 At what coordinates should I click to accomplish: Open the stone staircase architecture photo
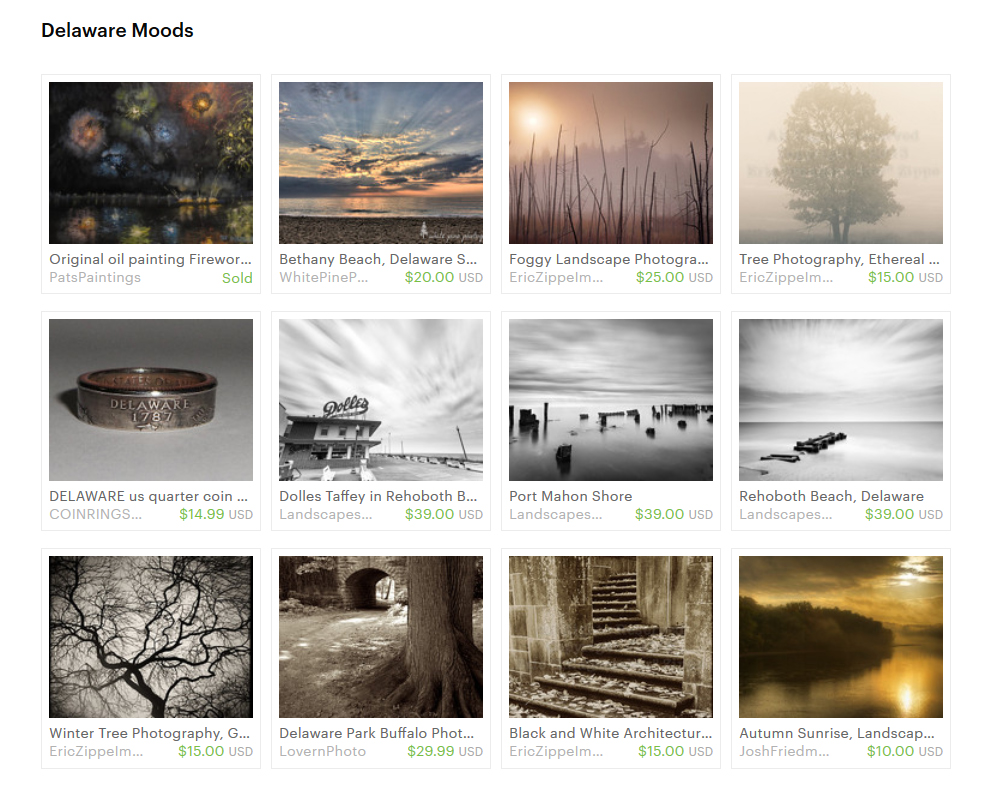611,637
